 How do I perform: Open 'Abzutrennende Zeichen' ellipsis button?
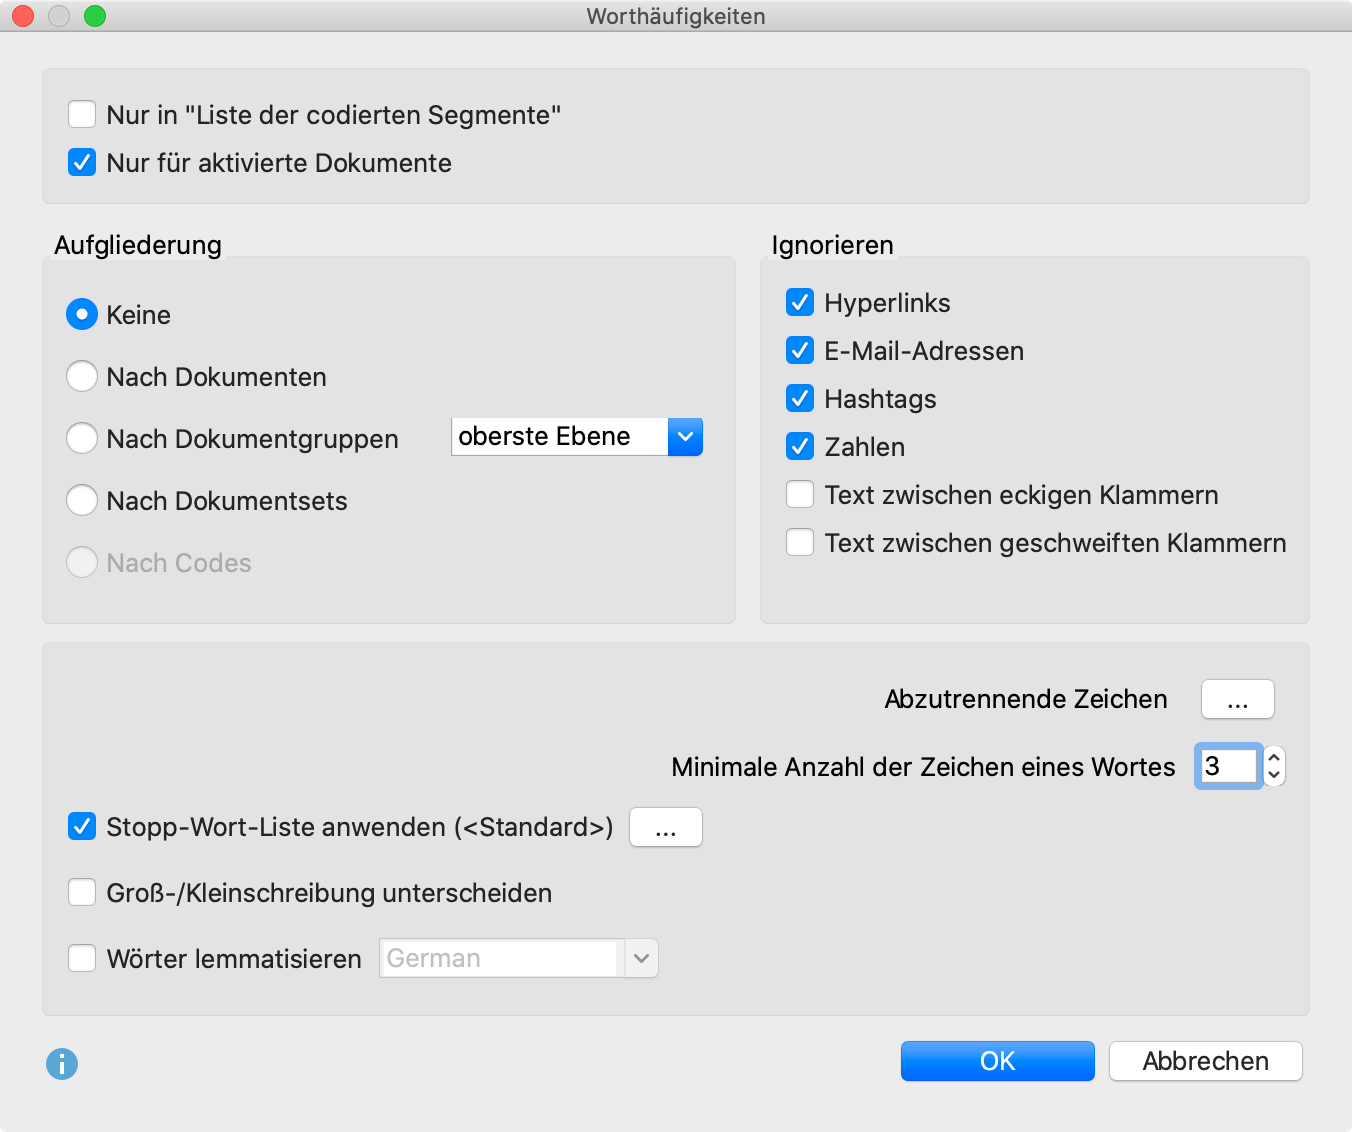point(1238,699)
